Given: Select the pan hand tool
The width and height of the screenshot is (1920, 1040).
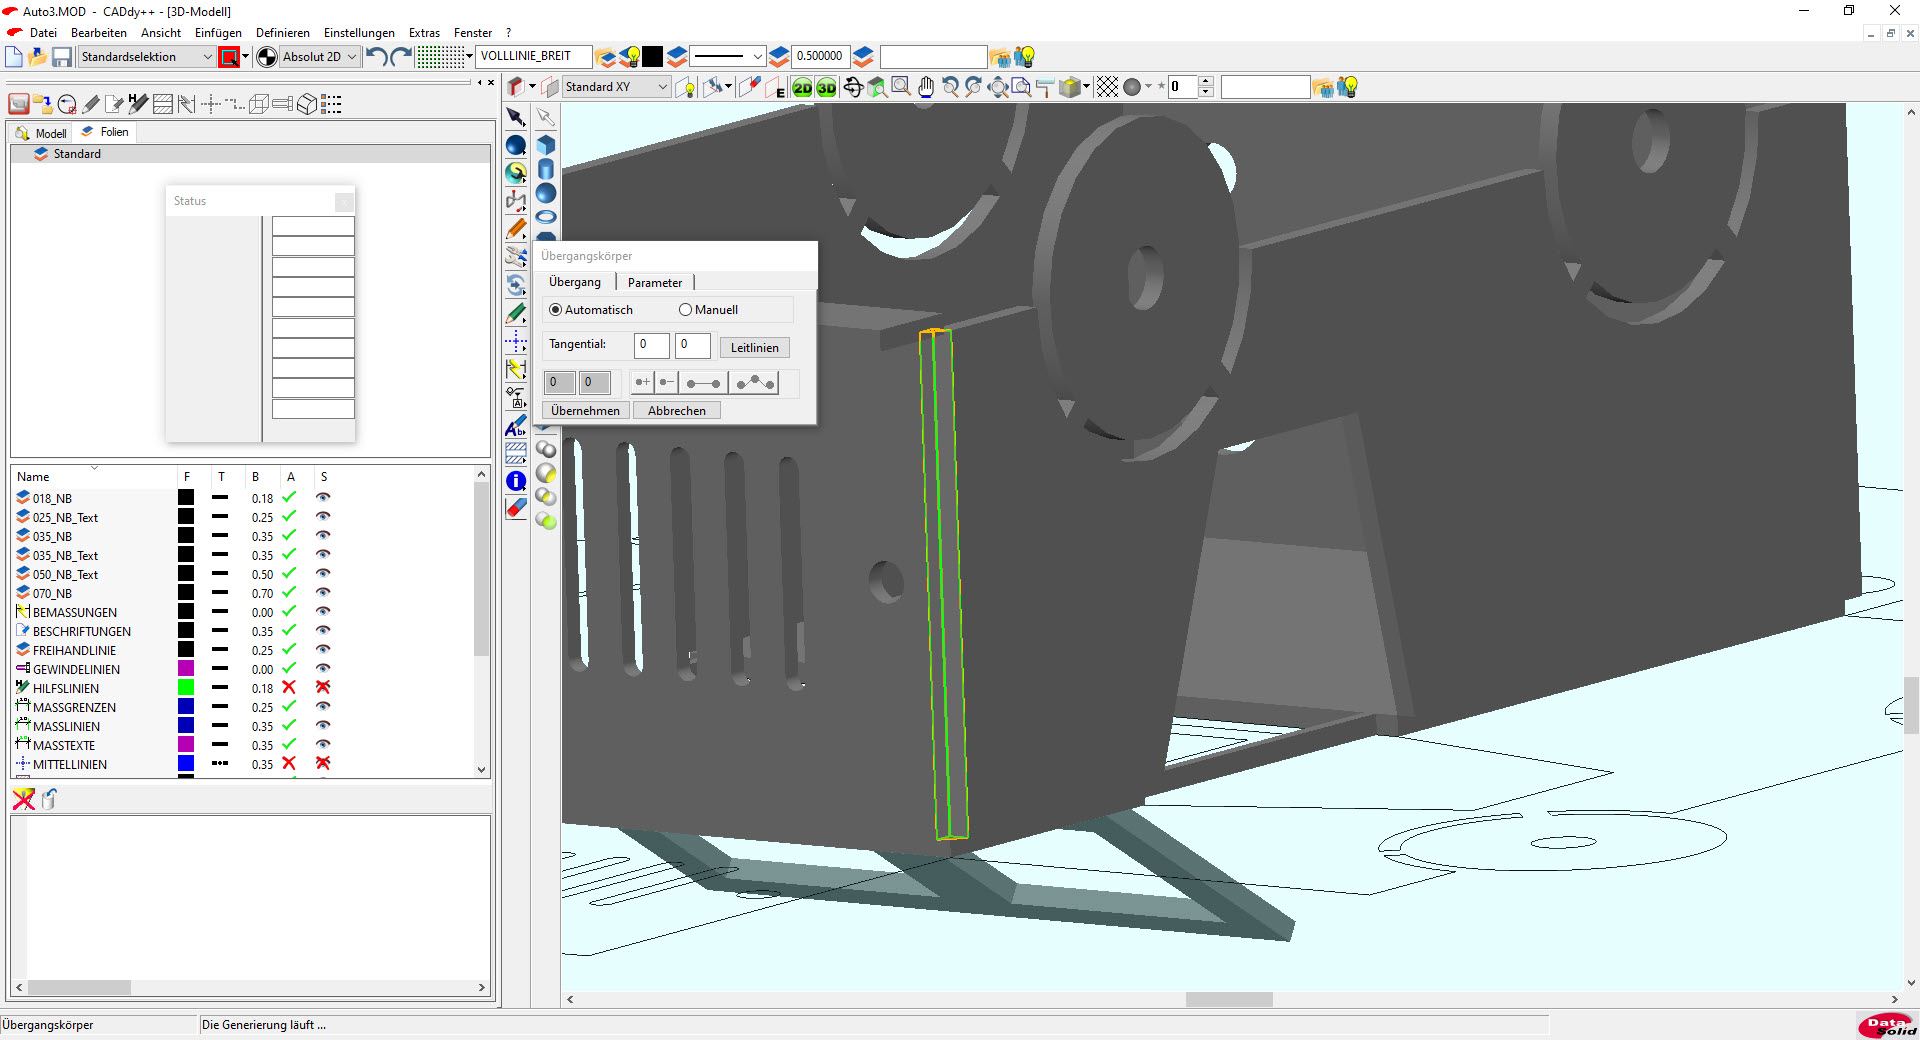Looking at the screenshot, I should [x=926, y=88].
